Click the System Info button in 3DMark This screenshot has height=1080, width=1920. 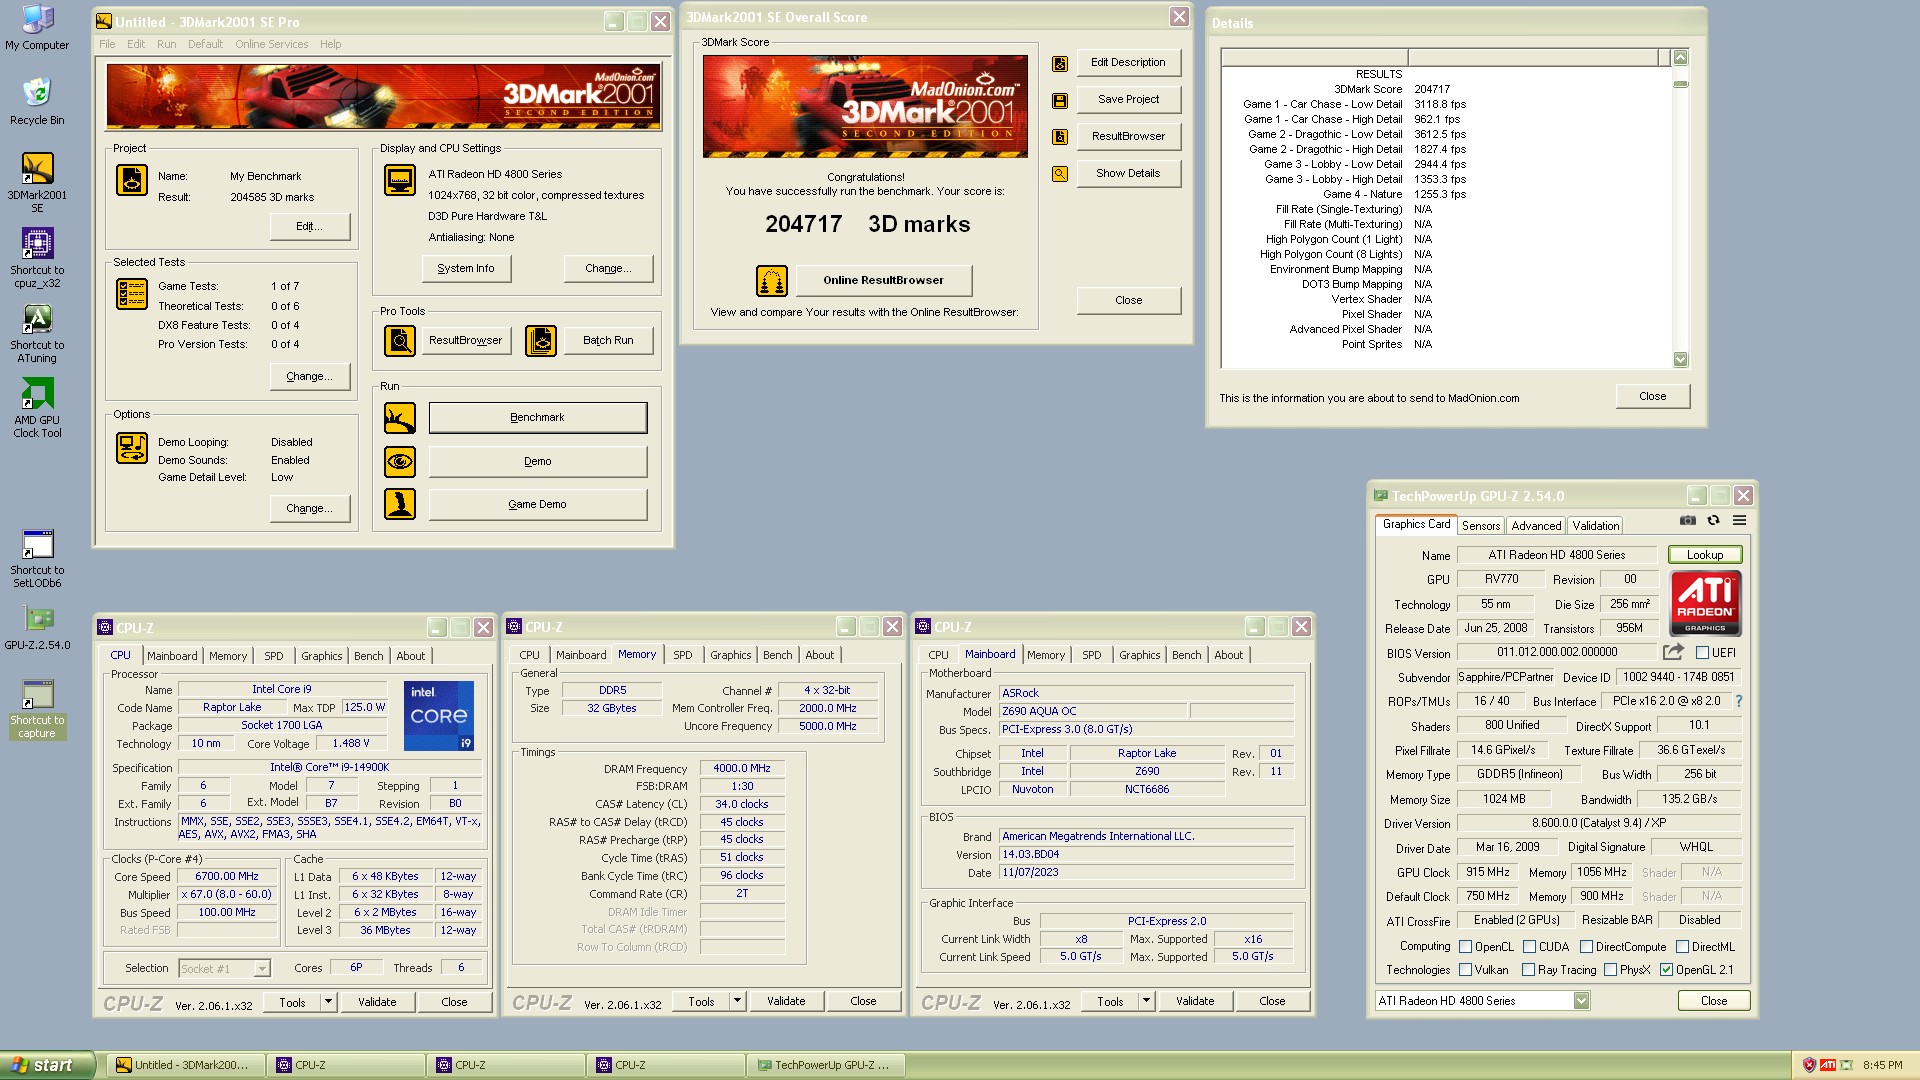pyautogui.click(x=466, y=269)
